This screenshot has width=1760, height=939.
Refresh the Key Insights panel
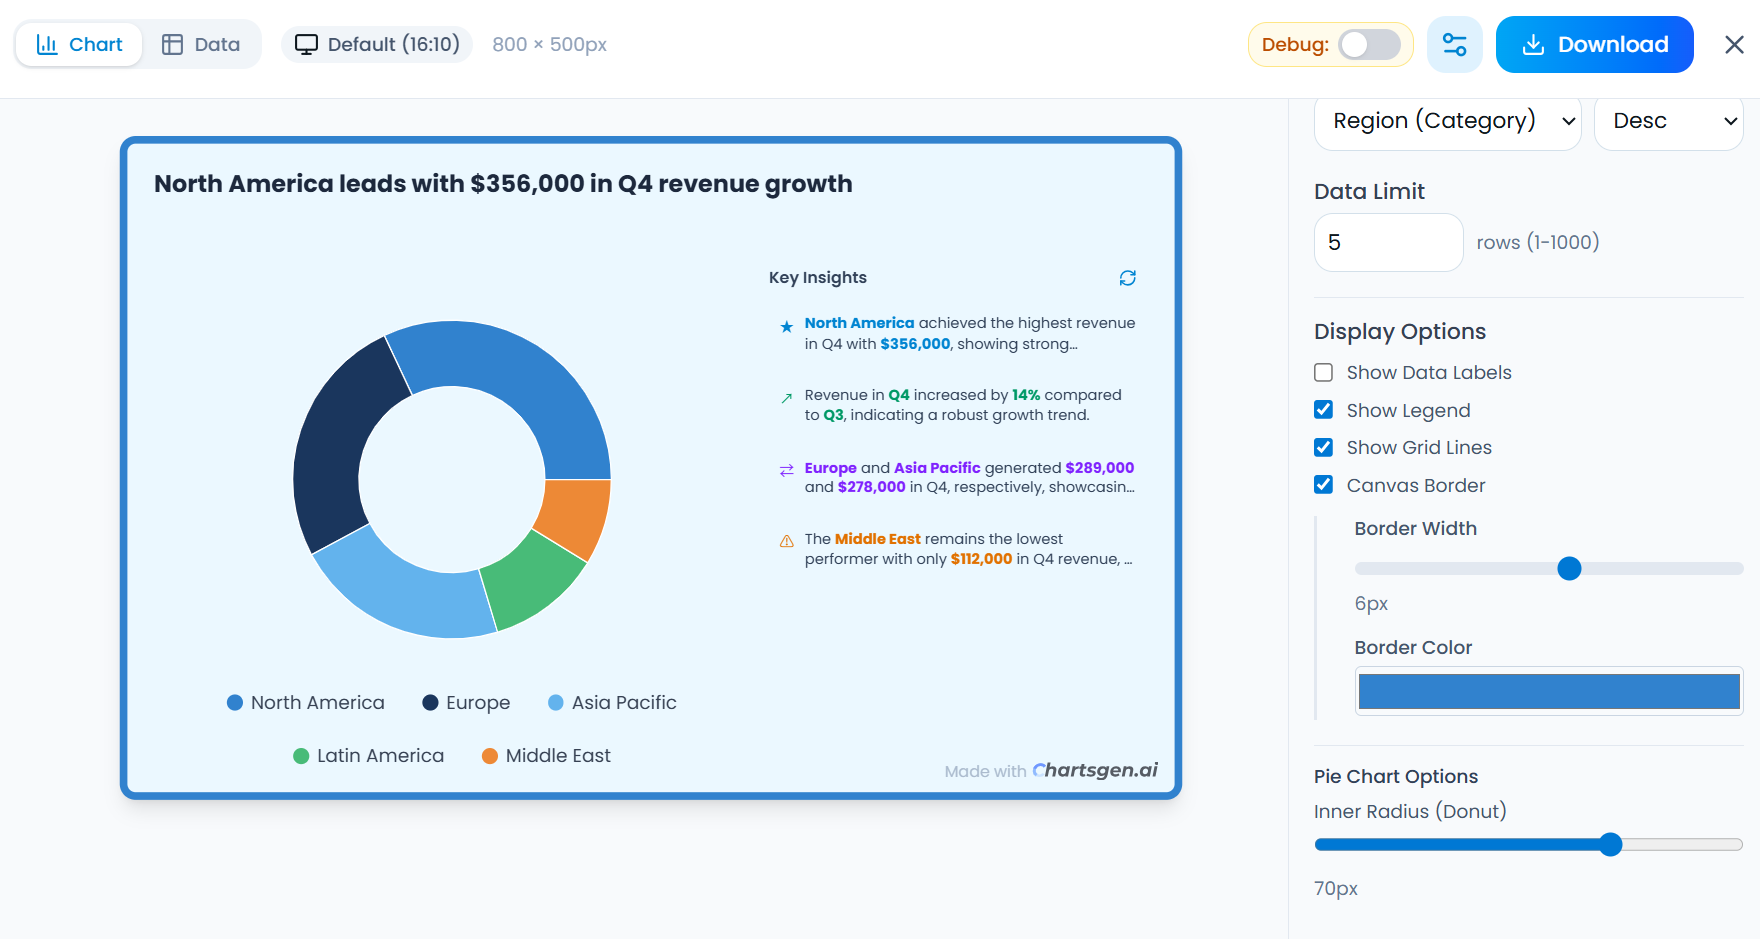click(1127, 277)
